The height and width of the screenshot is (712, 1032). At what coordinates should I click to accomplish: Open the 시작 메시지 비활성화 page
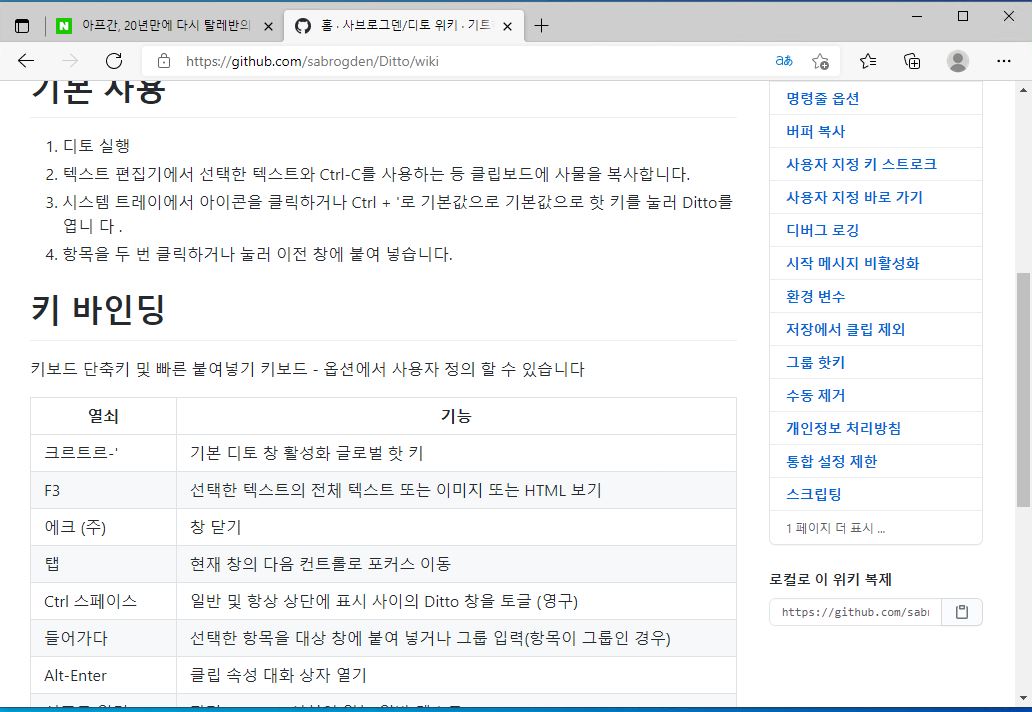[x=853, y=263]
